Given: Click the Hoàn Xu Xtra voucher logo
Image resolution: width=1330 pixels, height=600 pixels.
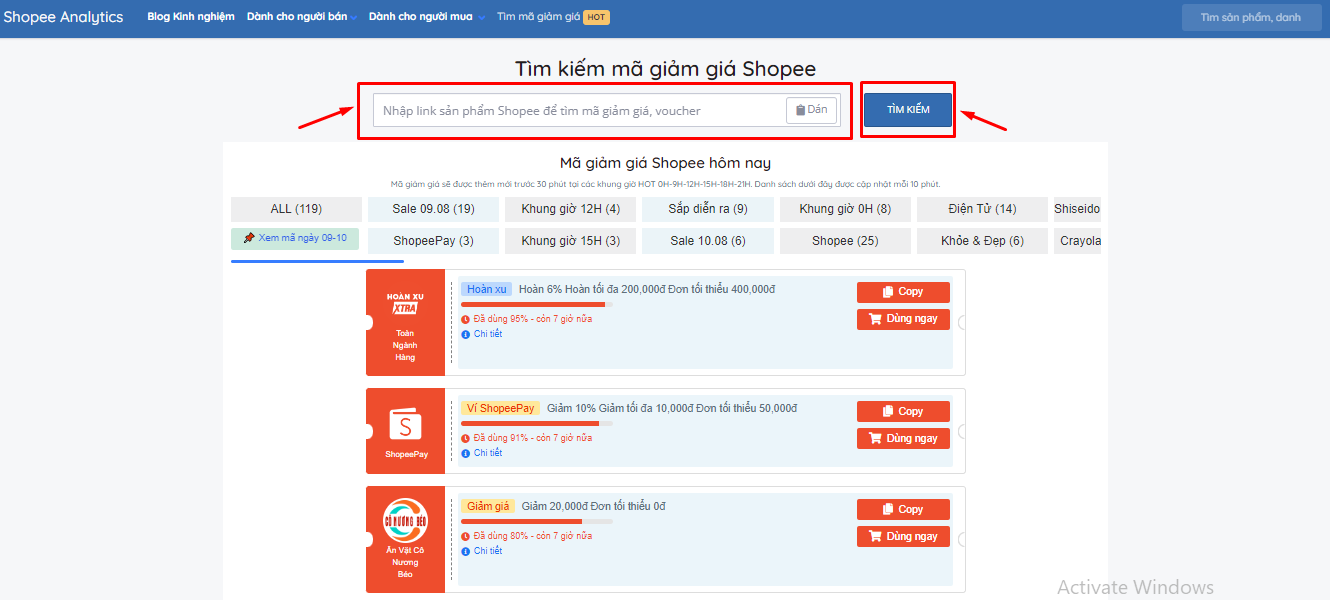Looking at the screenshot, I should point(405,303).
